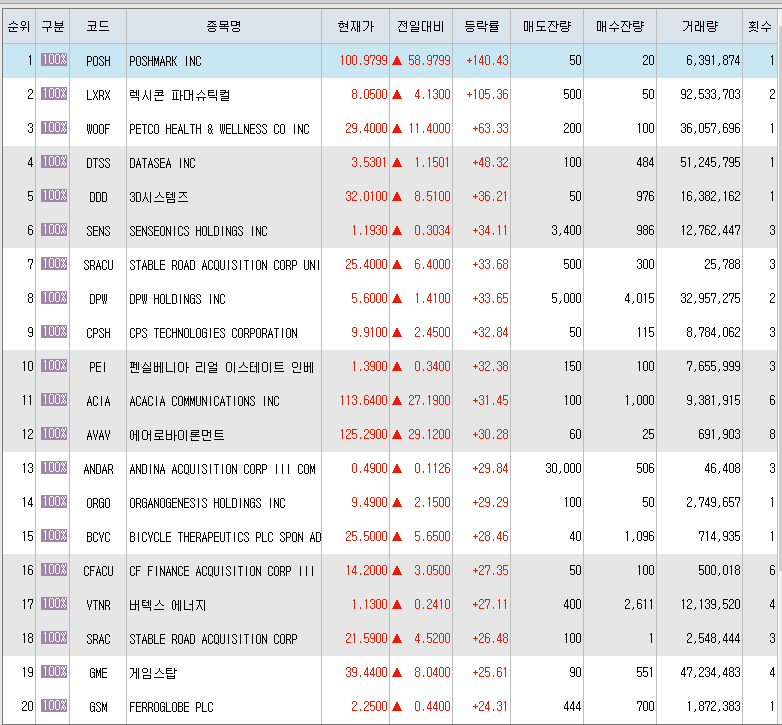The width and height of the screenshot is (782, 725).
Task: Click the SRAC ticker code
Action: [98, 639]
